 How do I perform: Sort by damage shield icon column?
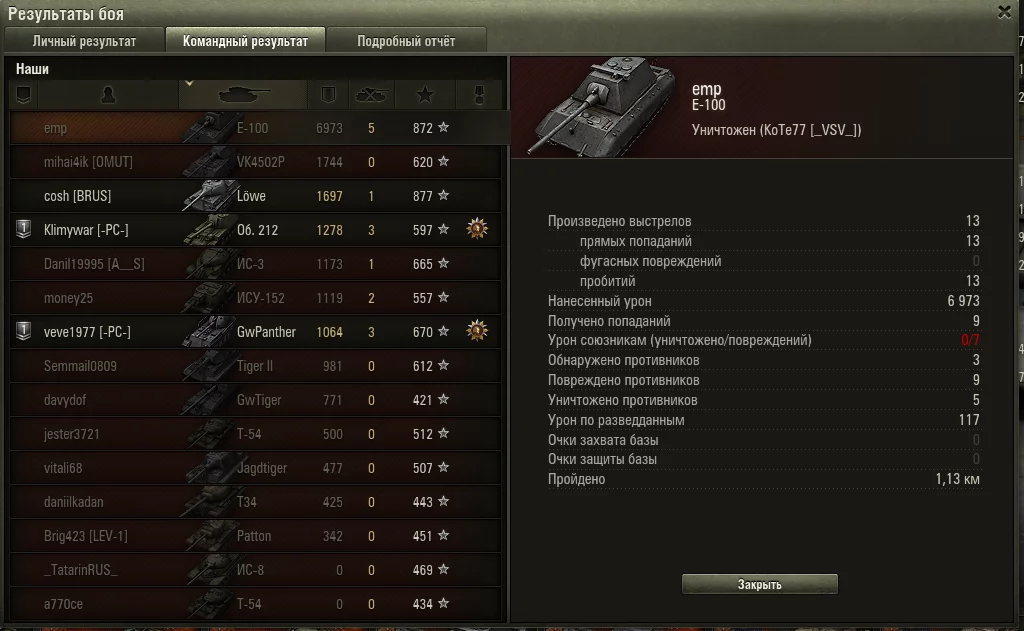point(328,95)
